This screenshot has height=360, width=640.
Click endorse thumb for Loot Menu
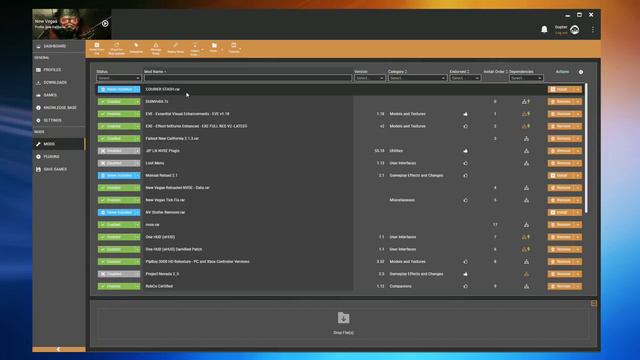coord(465,163)
